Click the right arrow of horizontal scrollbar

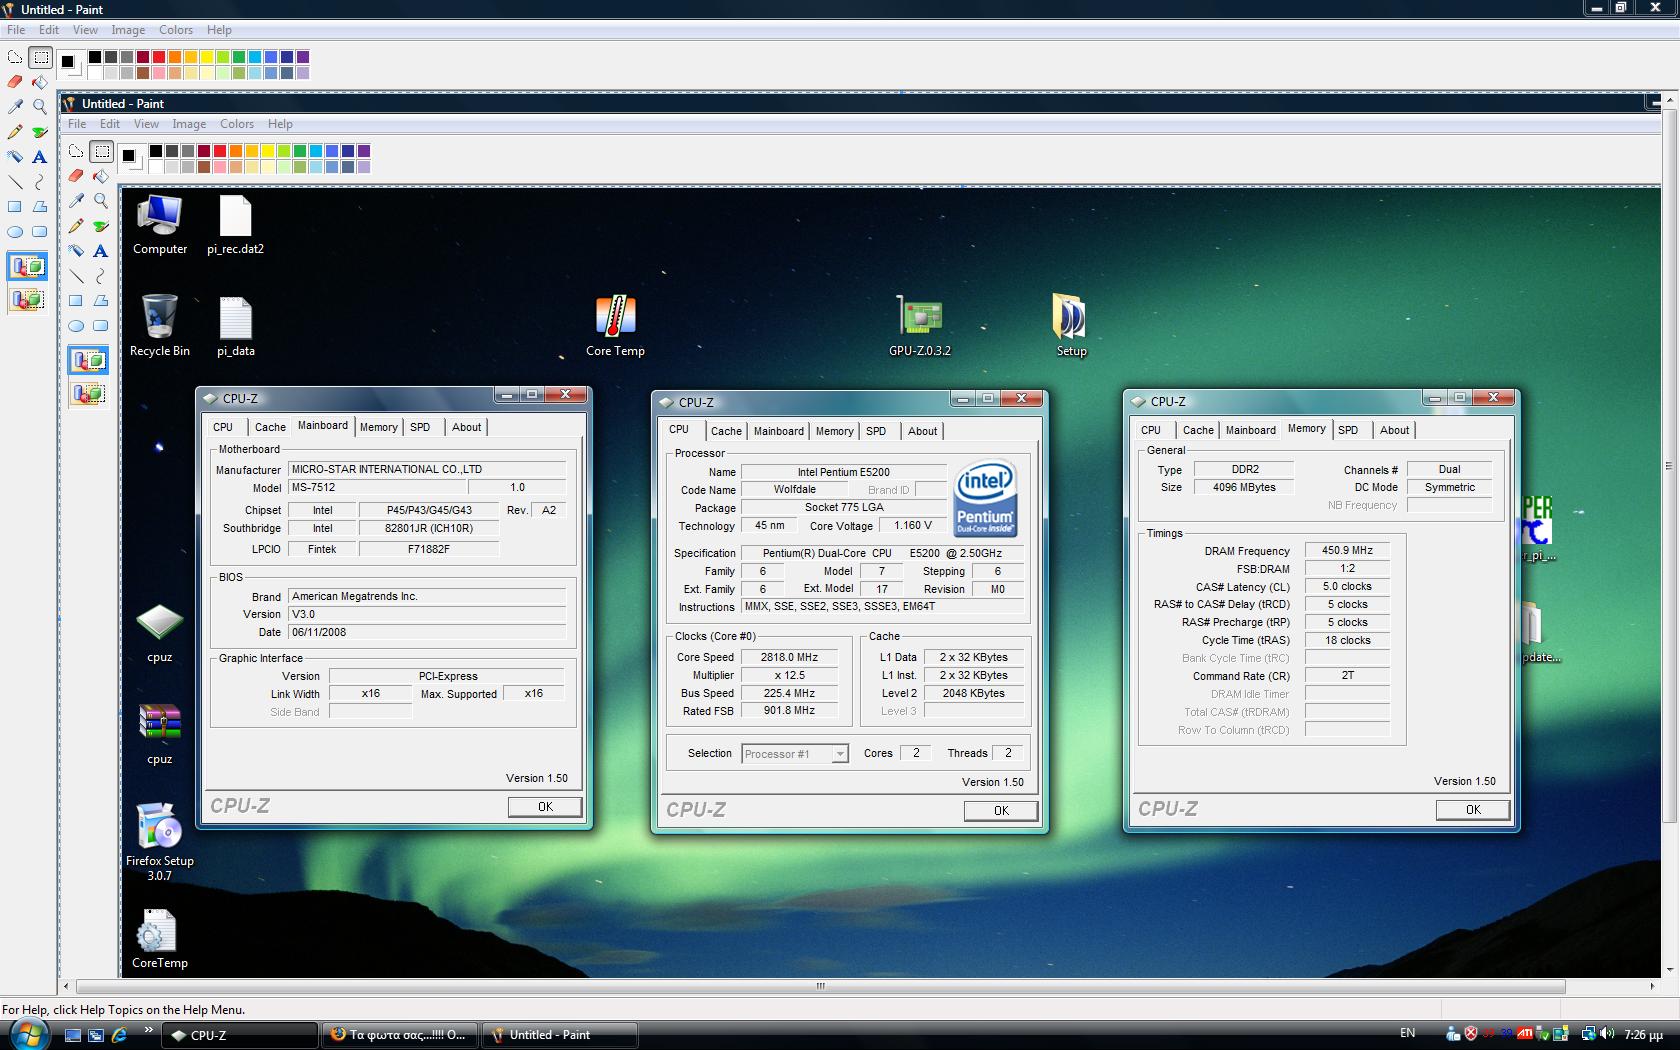point(1652,986)
